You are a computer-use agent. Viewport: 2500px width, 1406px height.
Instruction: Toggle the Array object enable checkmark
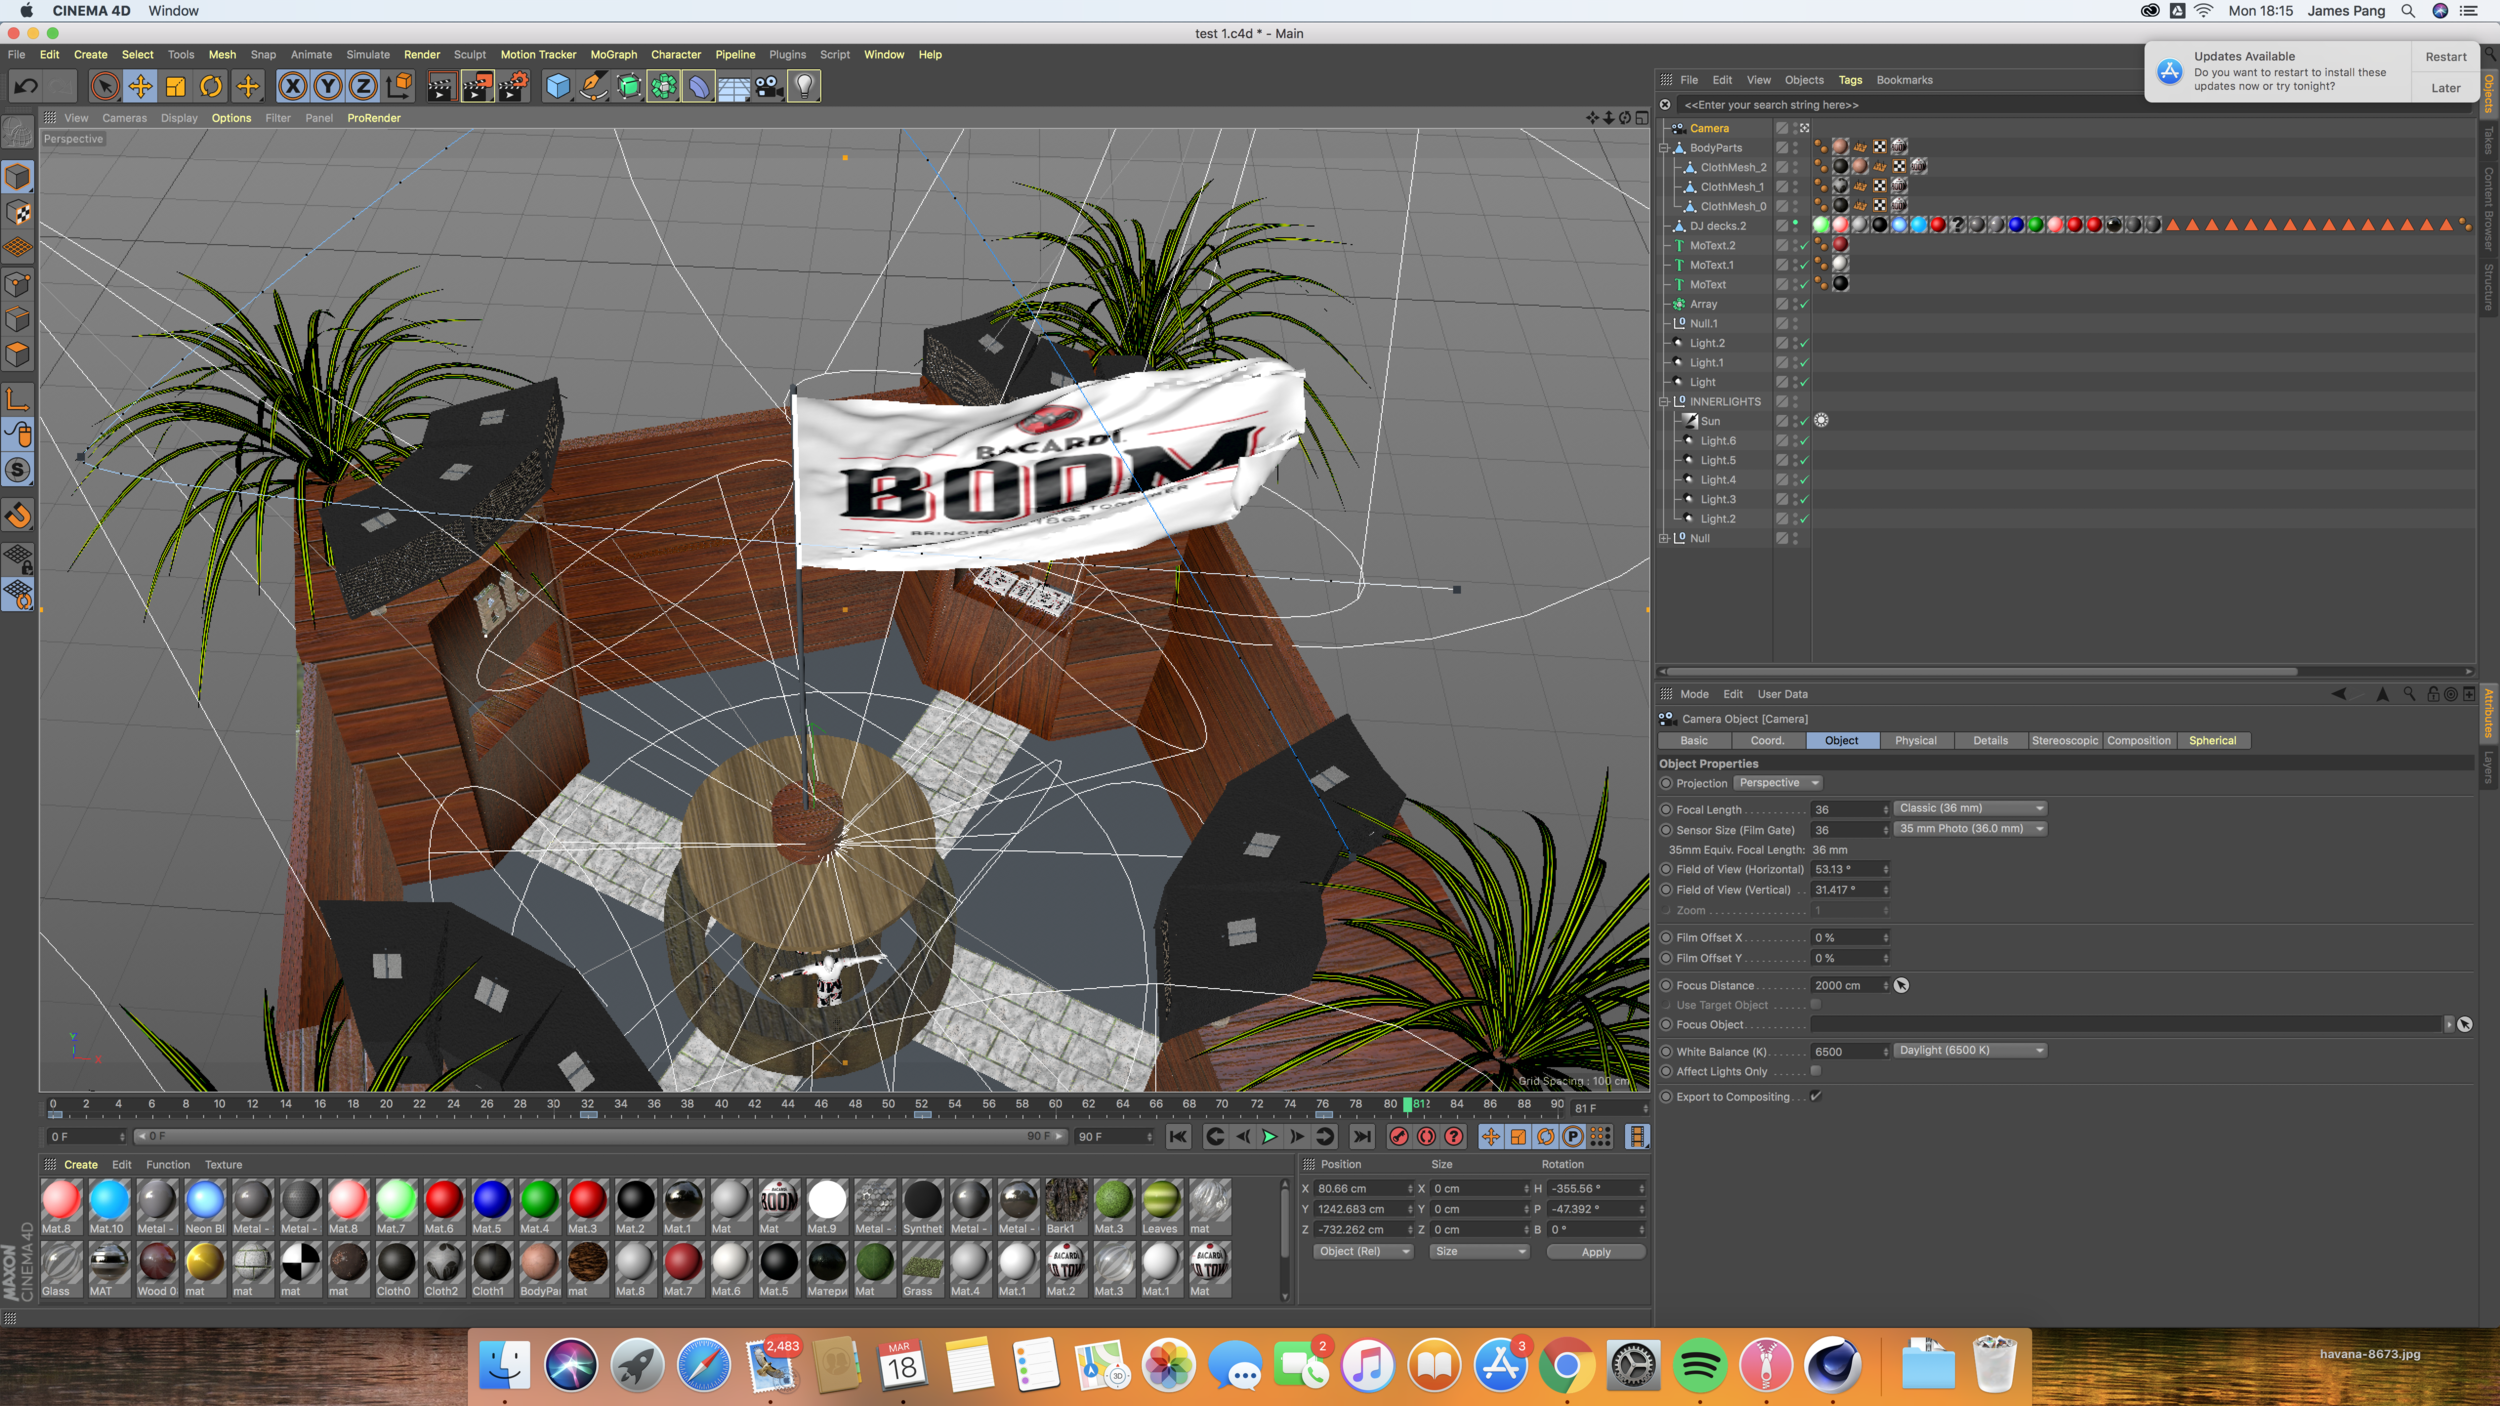(x=1804, y=304)
